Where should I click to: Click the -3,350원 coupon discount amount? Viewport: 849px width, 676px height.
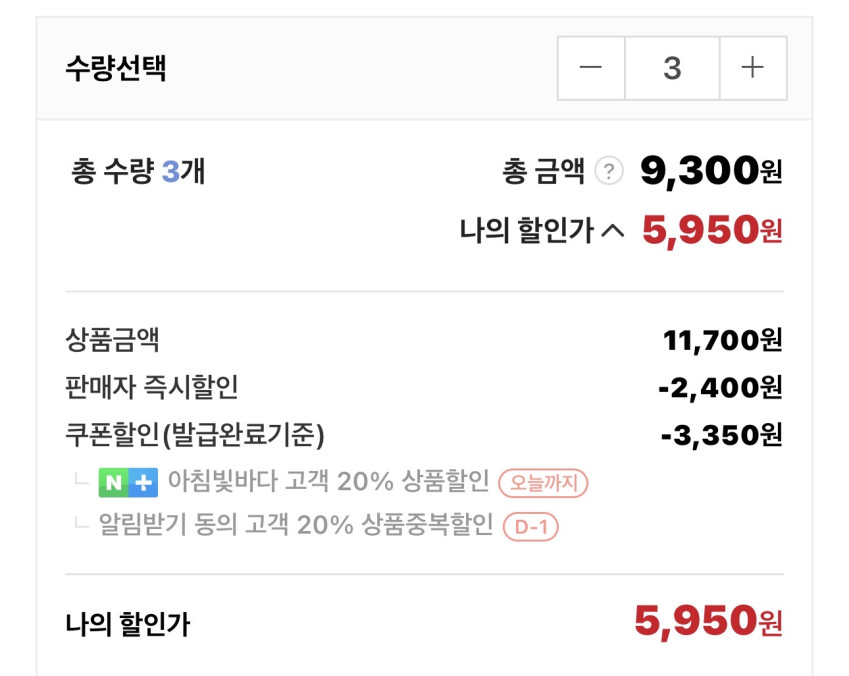[721, 435]
